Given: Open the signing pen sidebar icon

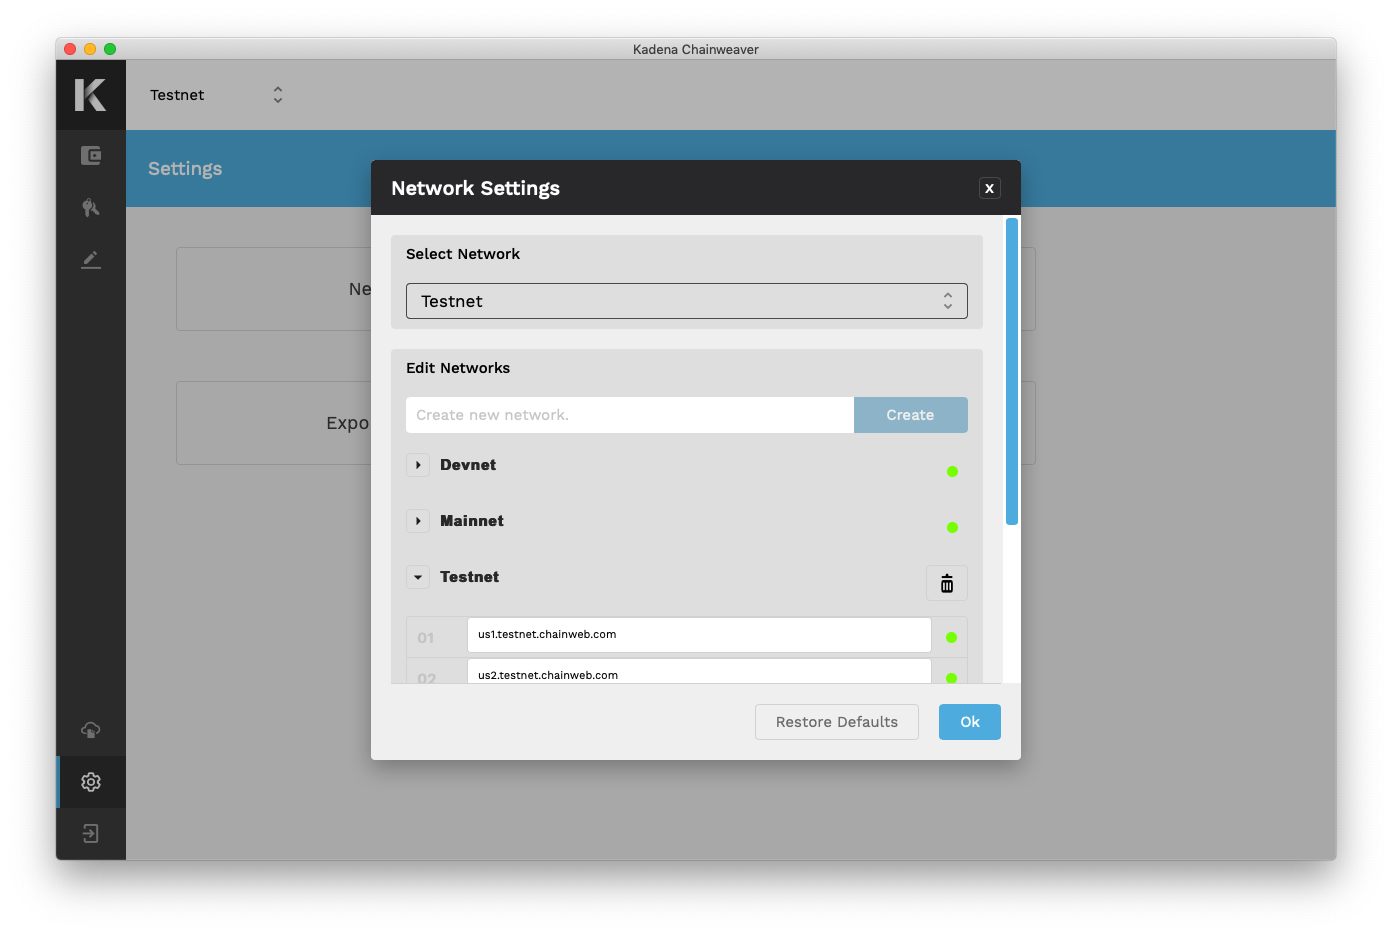Looking at the screenshot, I should pyautogui.click(x=91, y=260).
